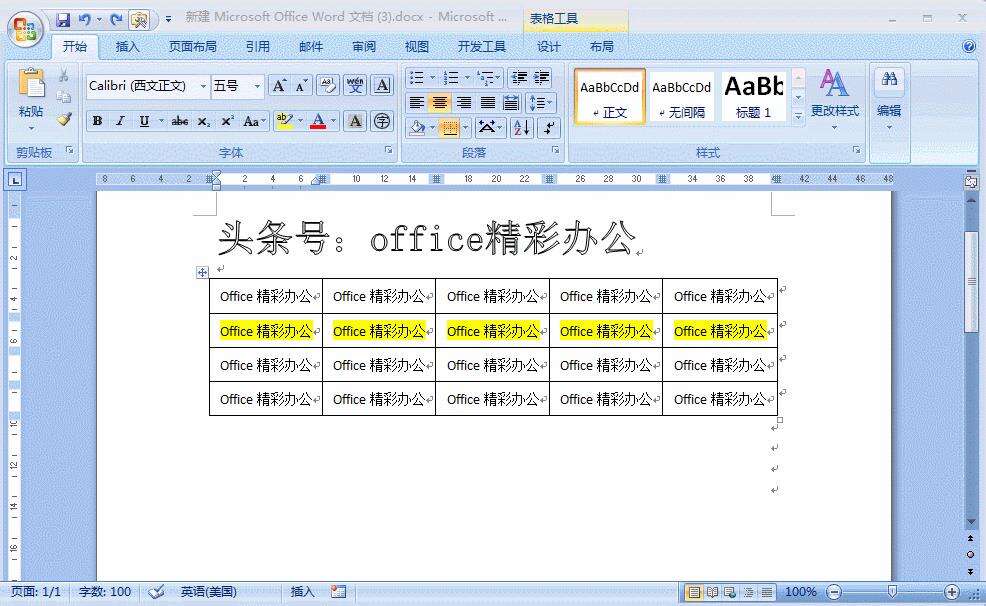The image size is (986, 606).
Task: Justify paragraph text
Action: pos(487,102)
